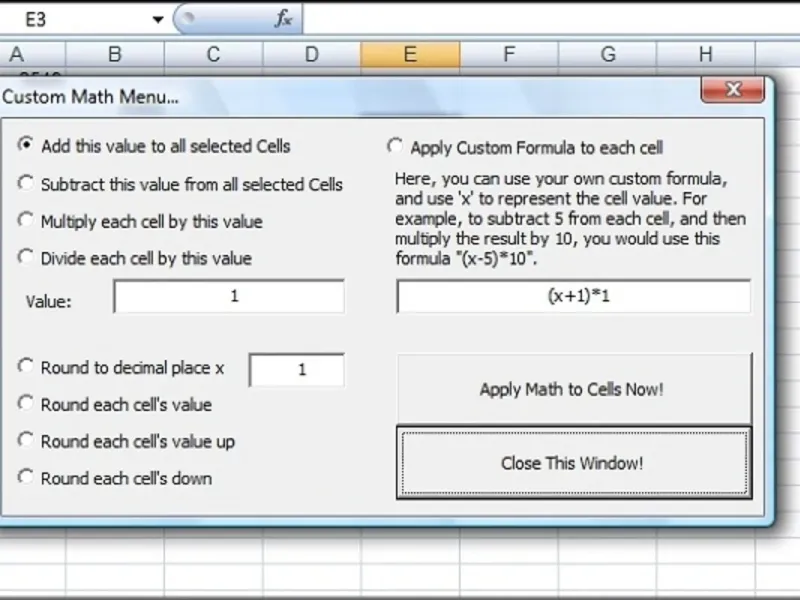Select 'Round to decimal place x' option
This screenshot has height=600, width=800.
(x=26, y=367)
